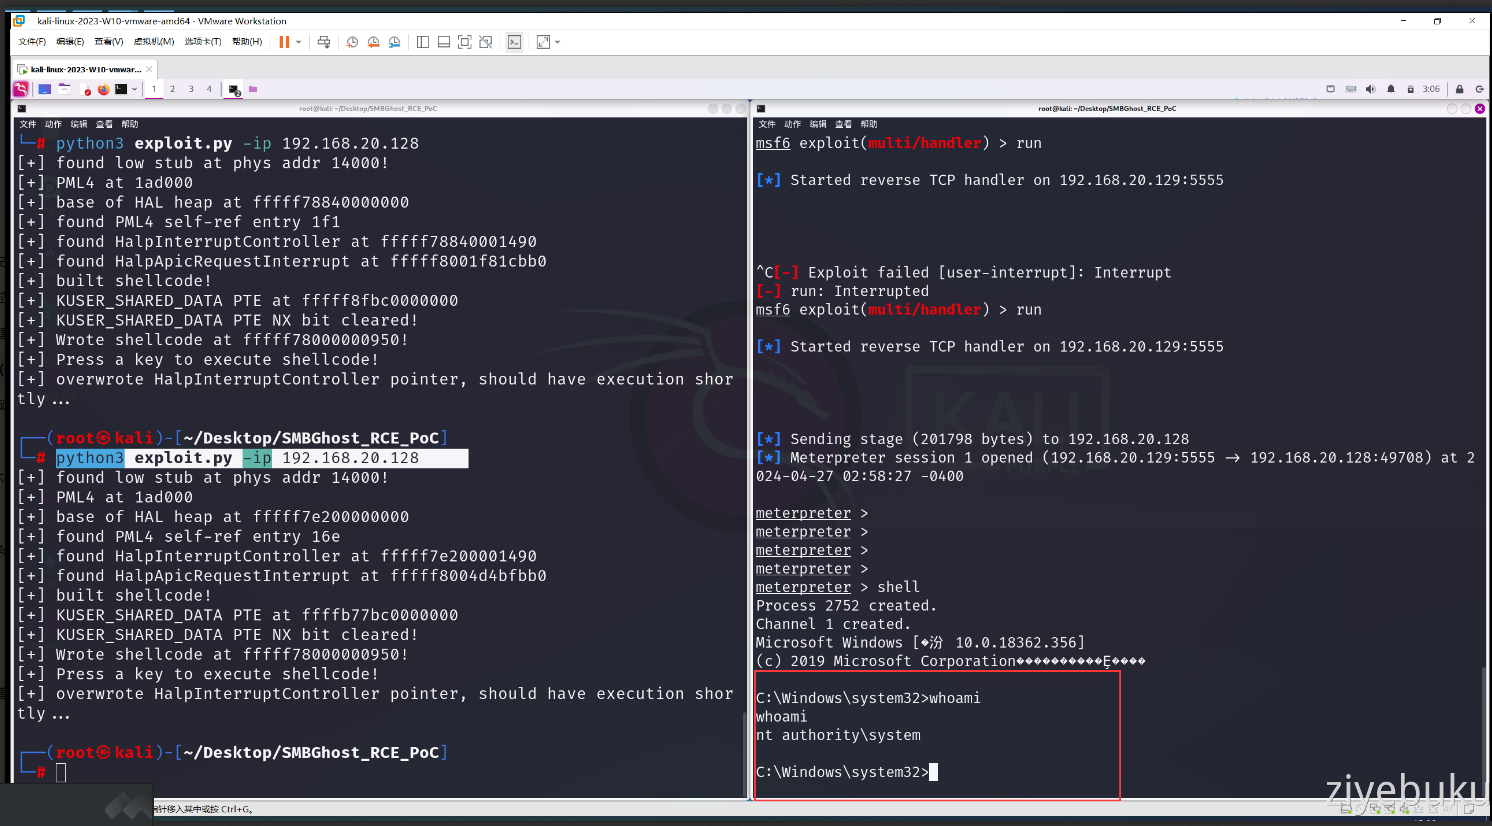Screen dimensions: 1492x826
Task: Click the show desktop panel icon
Action: 44,89
